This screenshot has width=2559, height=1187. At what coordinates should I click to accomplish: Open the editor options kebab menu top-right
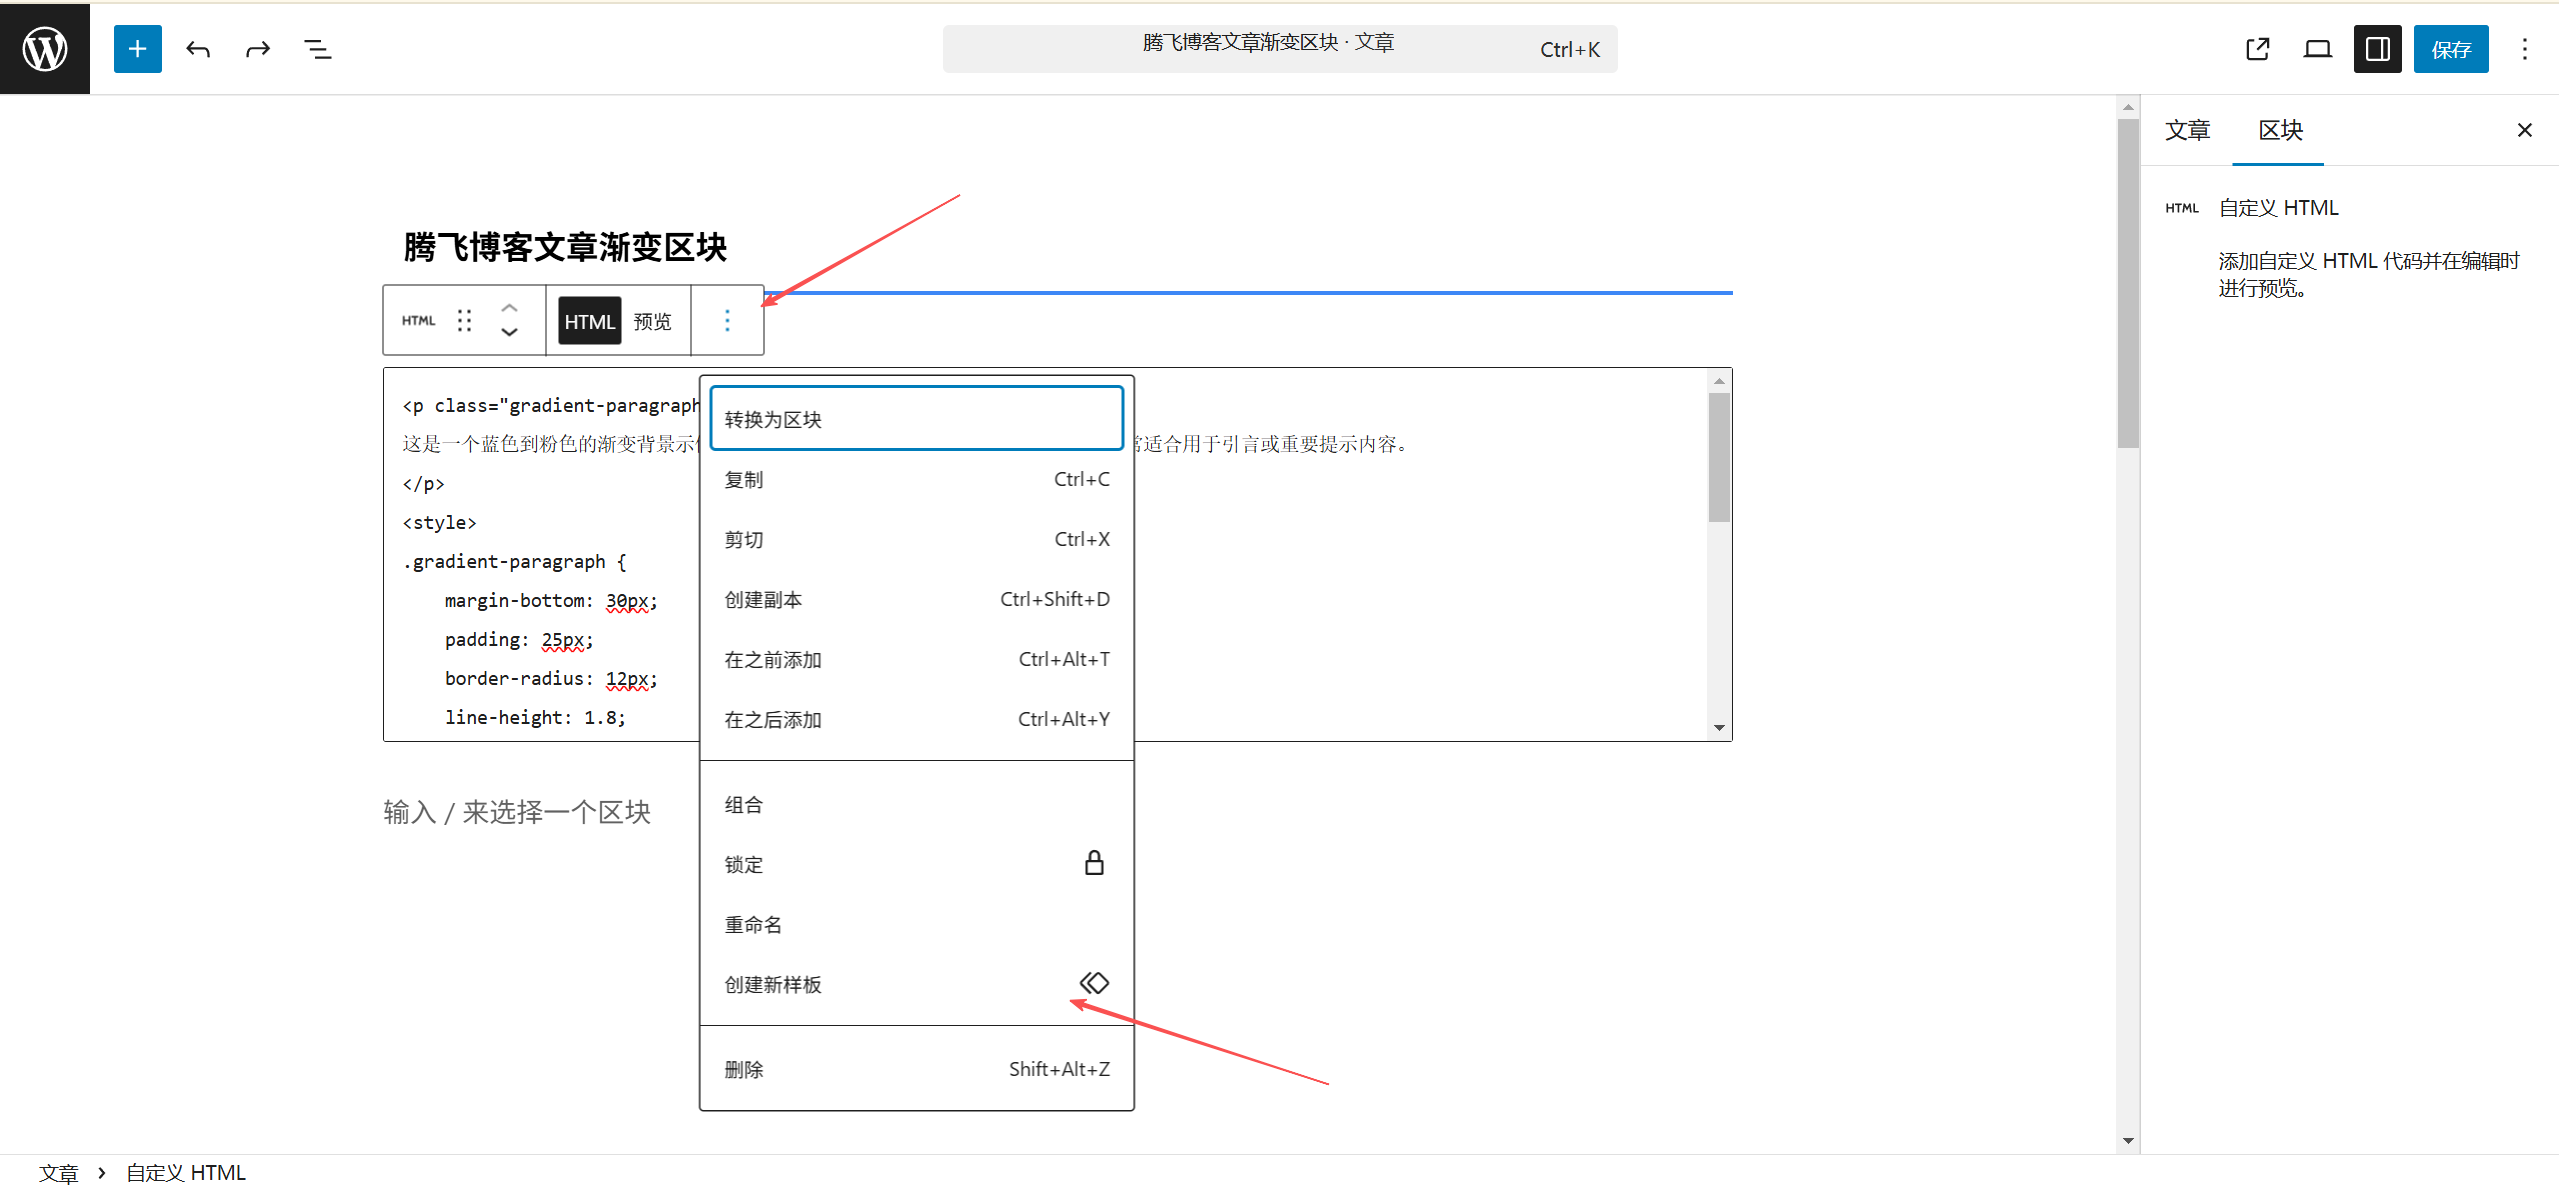pyautogui.click(x=2525, y=48)
